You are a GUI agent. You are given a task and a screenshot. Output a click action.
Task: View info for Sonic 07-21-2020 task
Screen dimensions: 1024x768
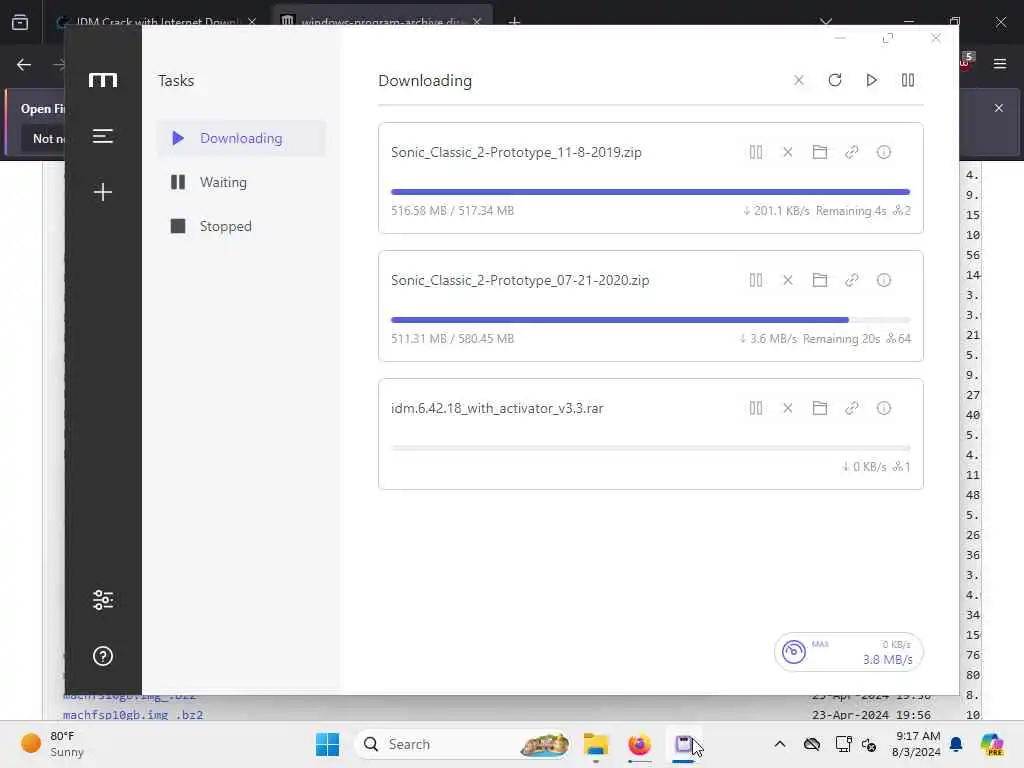click(884, 280)
